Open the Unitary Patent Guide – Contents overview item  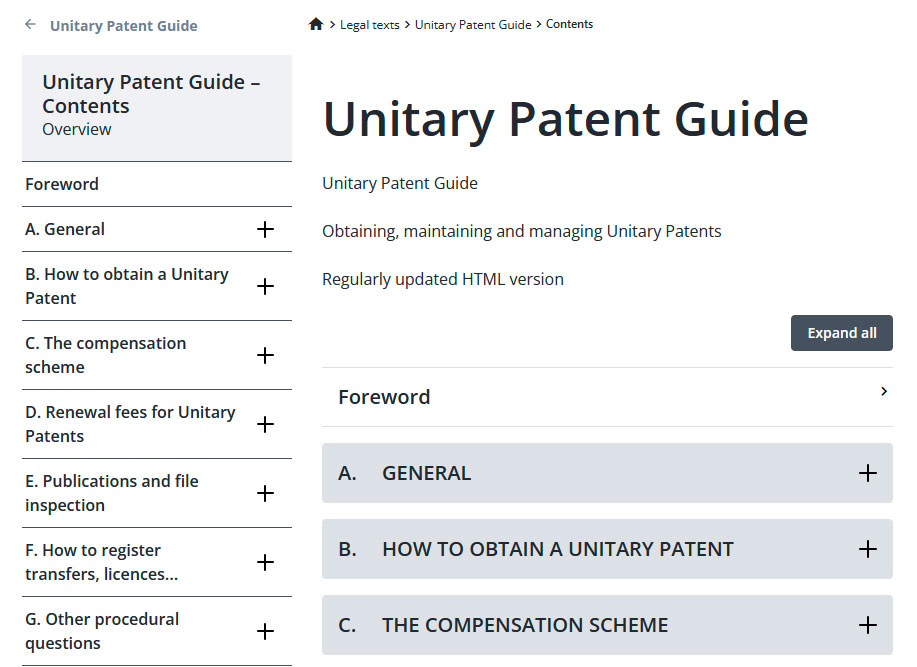(151, 105)
